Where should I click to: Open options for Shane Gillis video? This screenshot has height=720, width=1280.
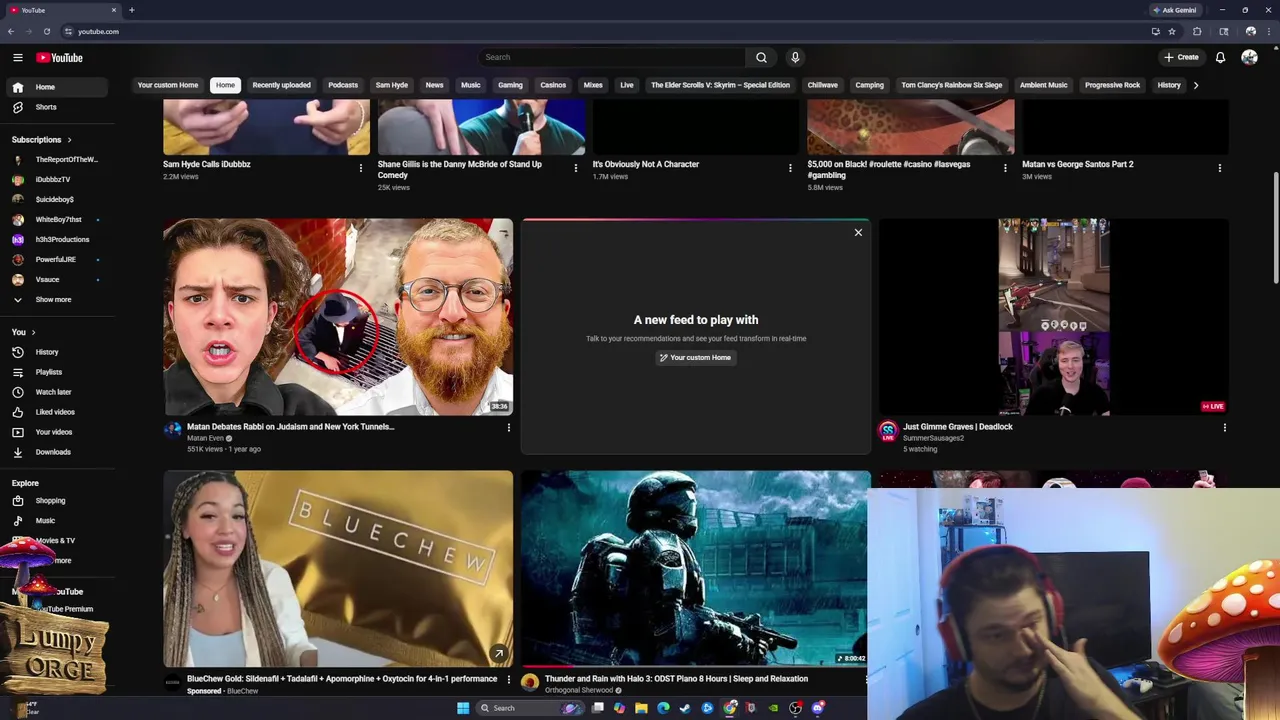point(575,168)
